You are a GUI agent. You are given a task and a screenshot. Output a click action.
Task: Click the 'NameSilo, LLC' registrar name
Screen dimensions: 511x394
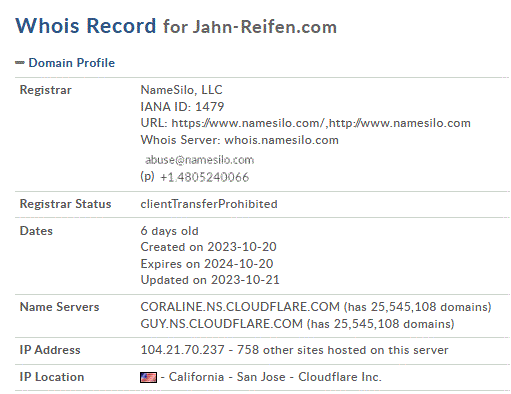pos(181,90)
